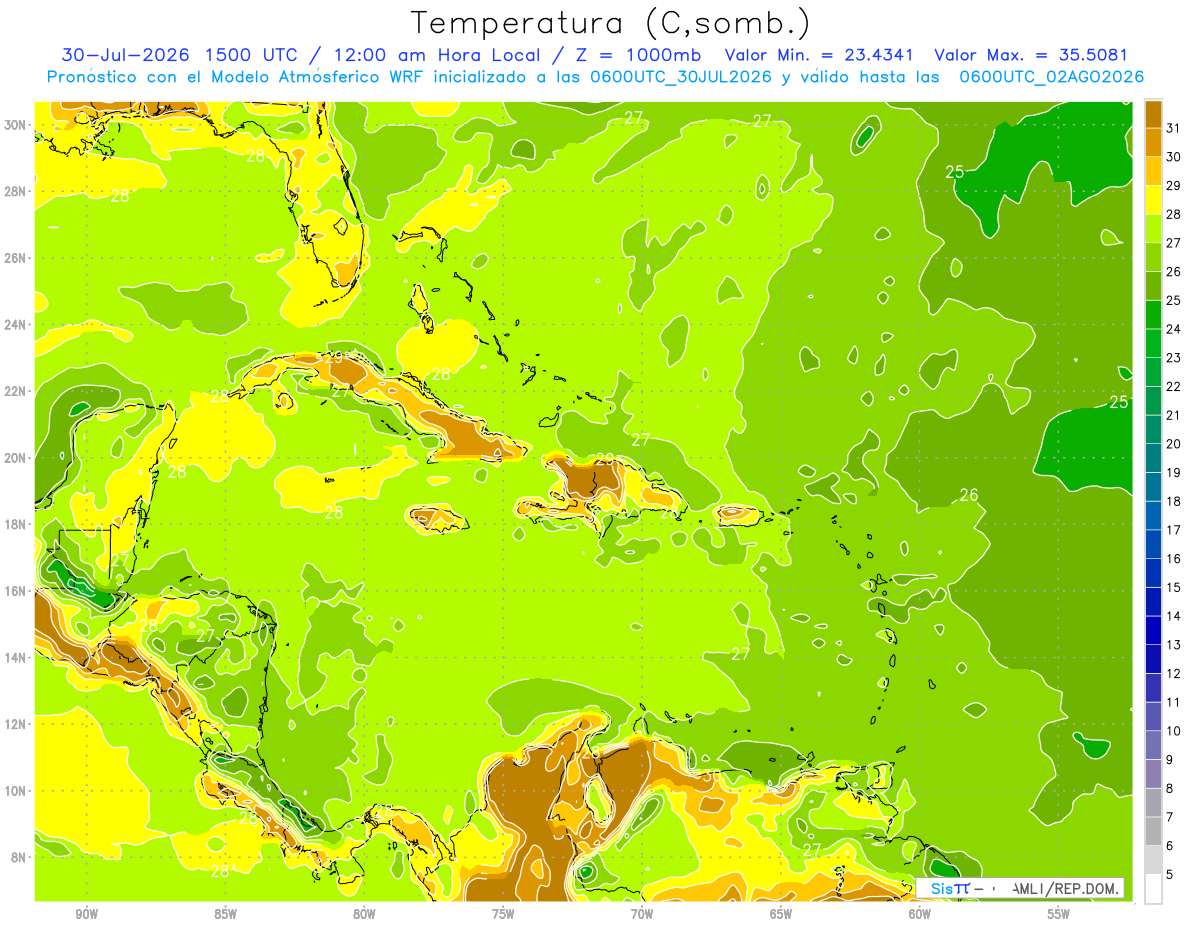Click the '16N' latitude axis label
This screenshot has width=1200, height=927.
pos(17,591)
